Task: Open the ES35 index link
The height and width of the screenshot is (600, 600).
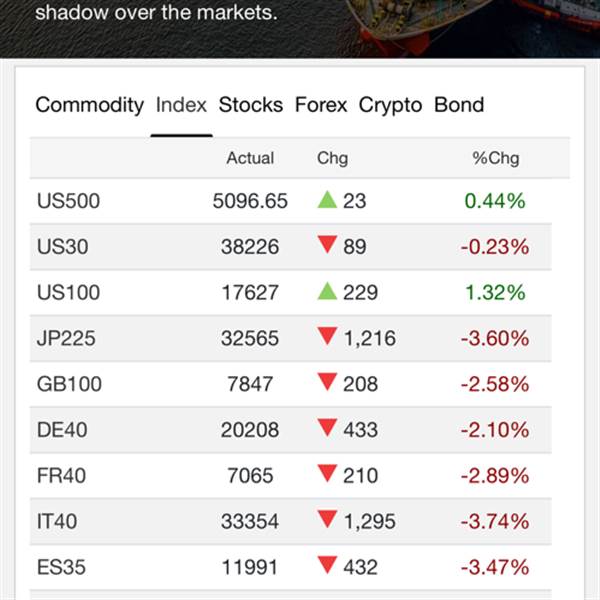Action: pos(61,567)
